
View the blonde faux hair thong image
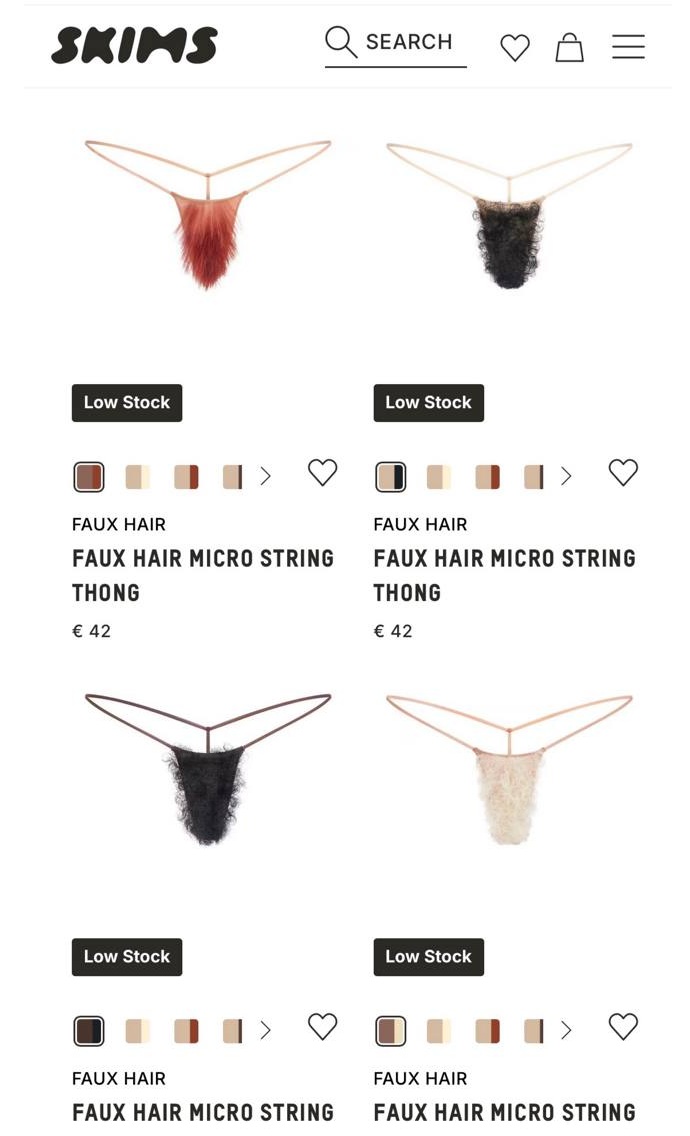(510, 769)
